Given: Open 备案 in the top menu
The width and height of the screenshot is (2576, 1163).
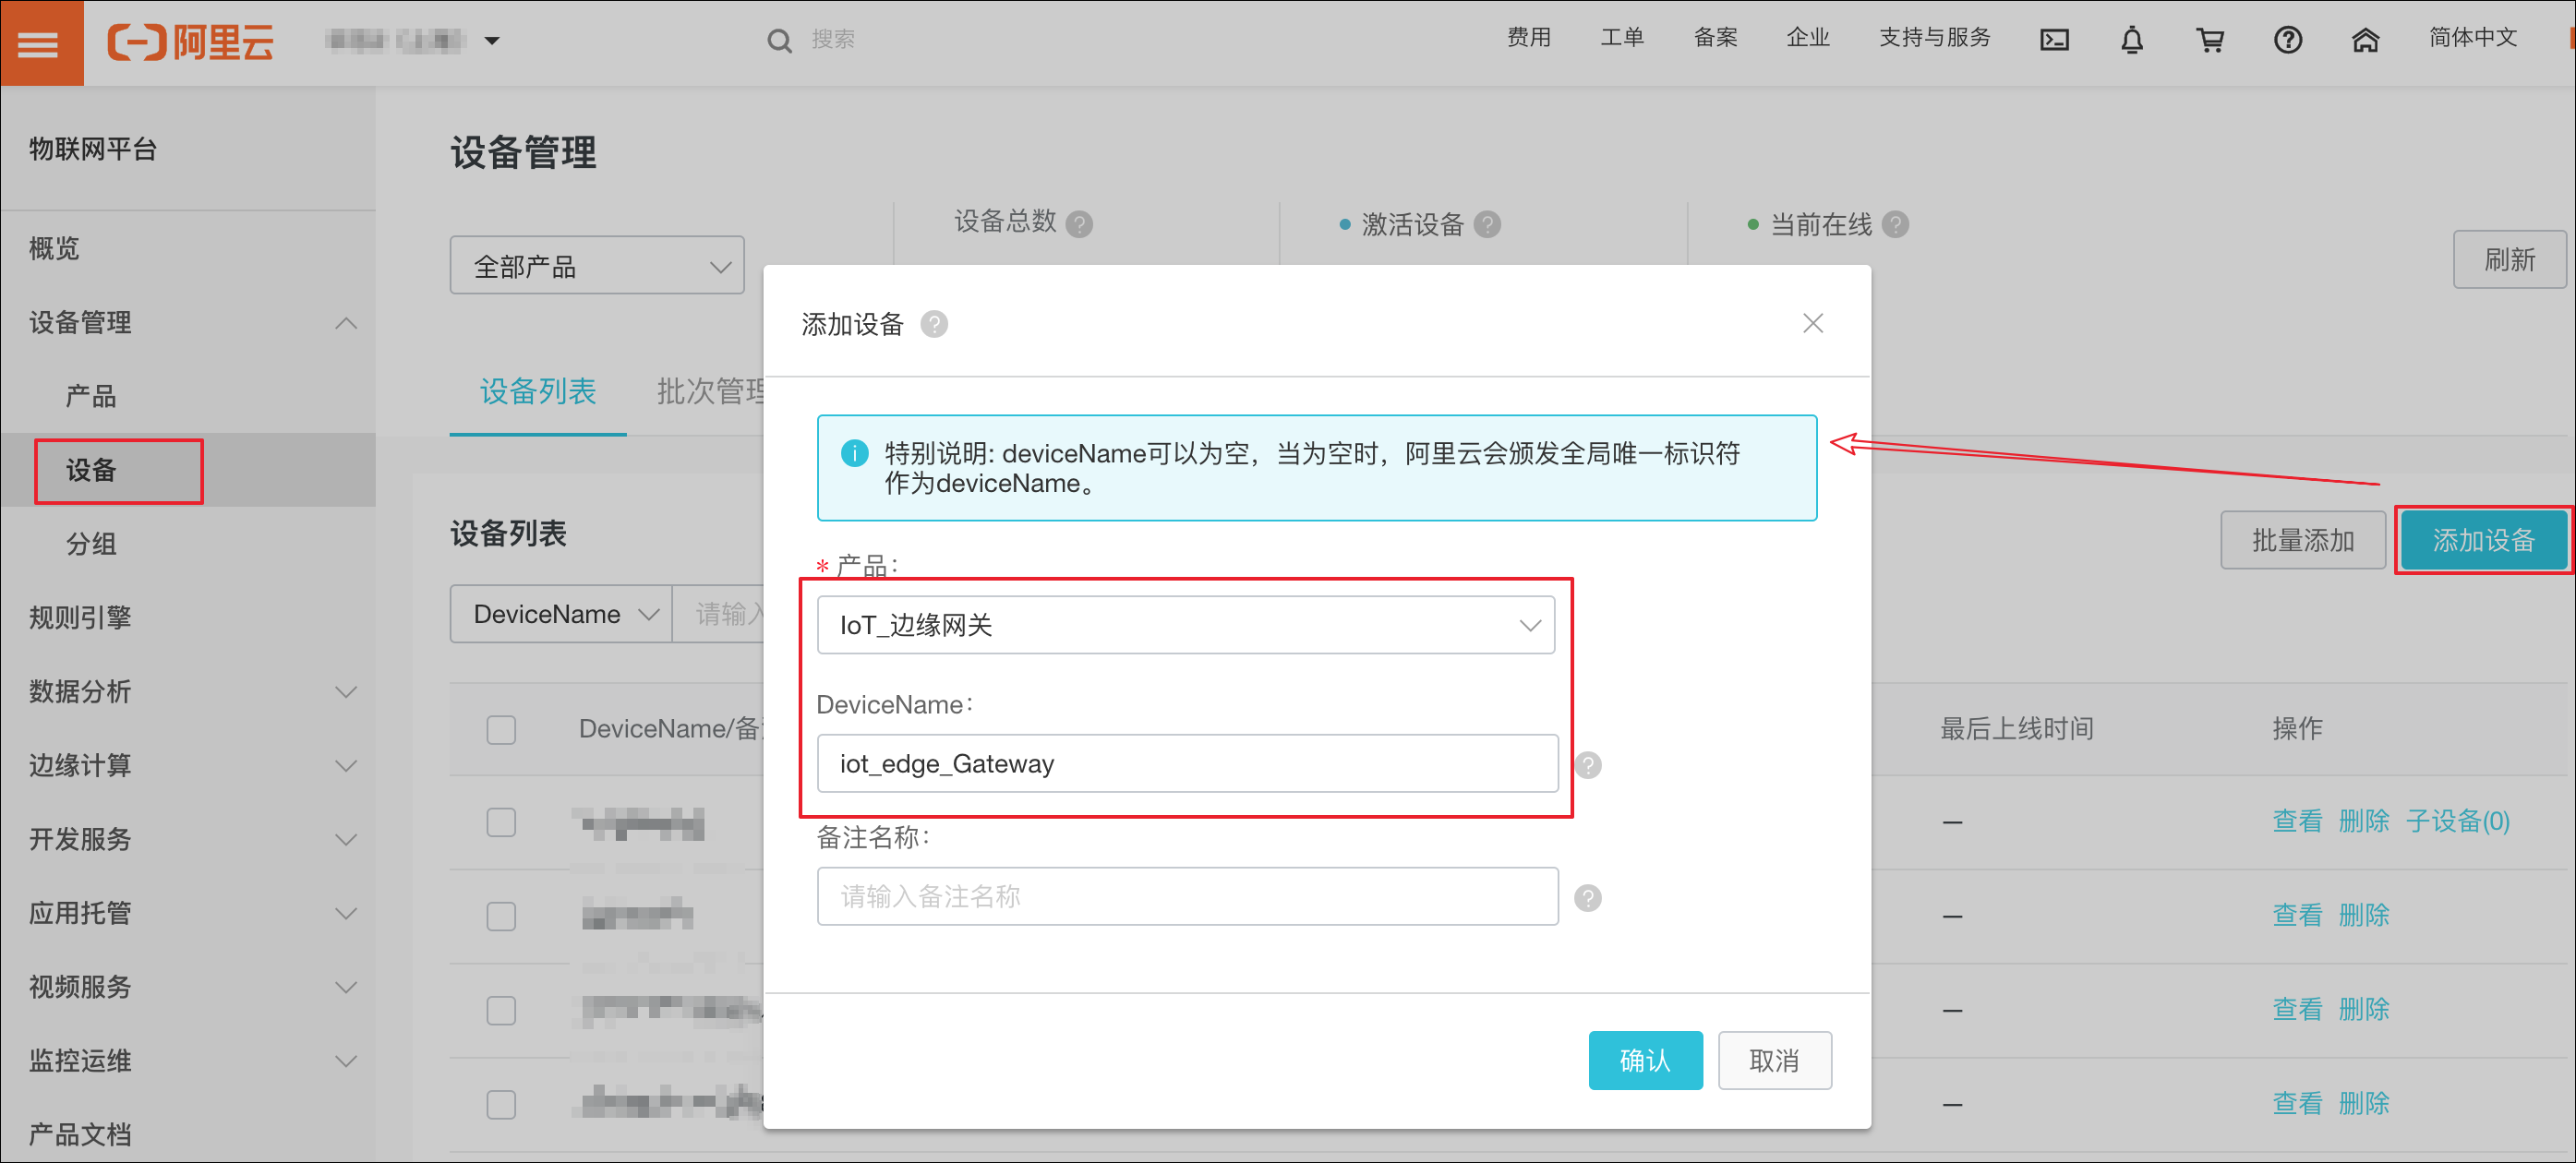Looking at the screenshot, I should (1715, 38).
